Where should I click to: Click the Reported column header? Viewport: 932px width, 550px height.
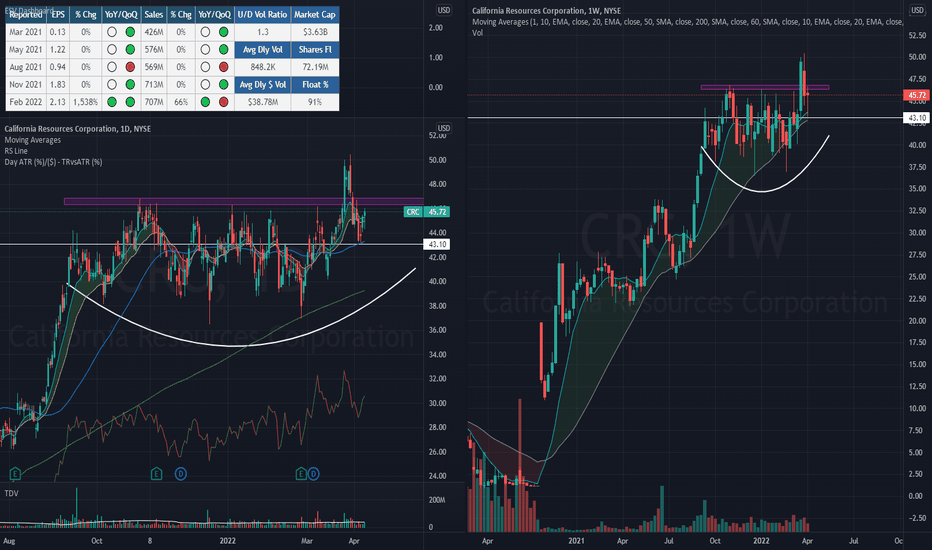pyautogui.click(x=26, y=15)
